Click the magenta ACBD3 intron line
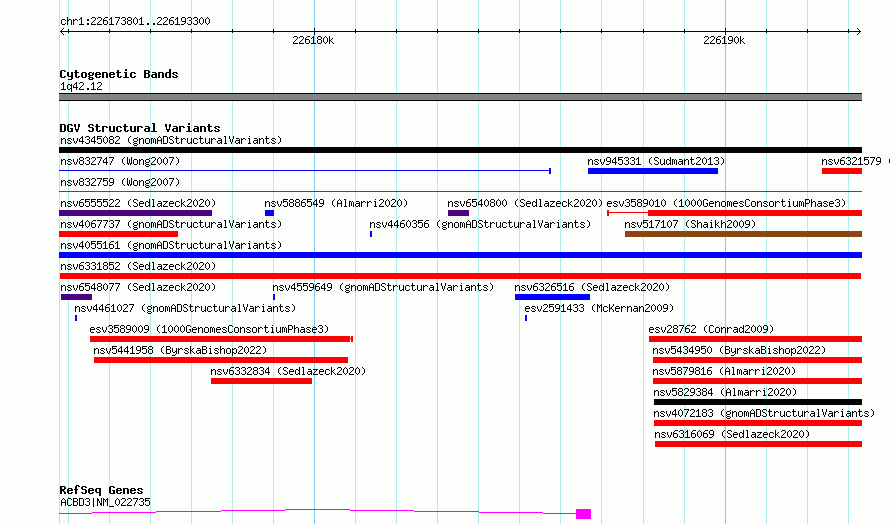The width and height of the screenshot is (890, 524). click(x=317, y=512)
